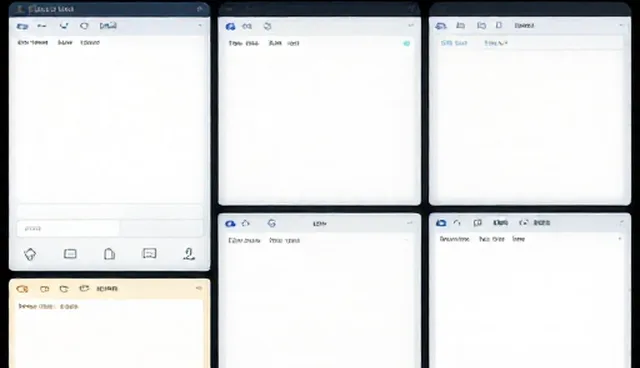Click the document page icon in the bottom icon bar
This screenshot has width=640, height=368.
click(x=109, y=254)
